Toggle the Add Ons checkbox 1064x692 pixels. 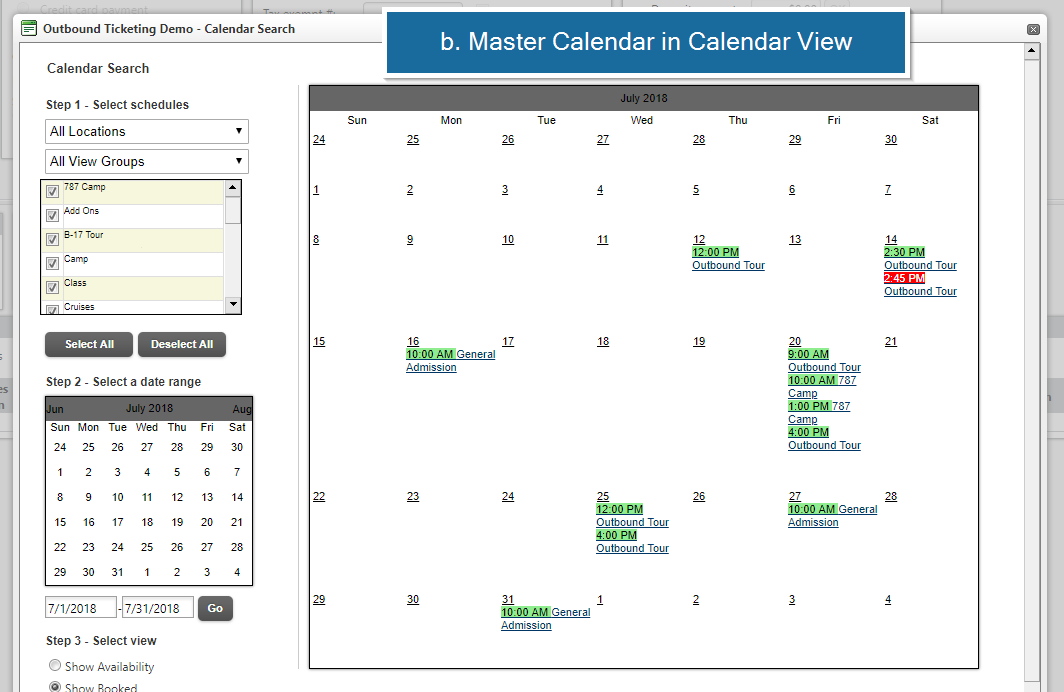[53, 216]
